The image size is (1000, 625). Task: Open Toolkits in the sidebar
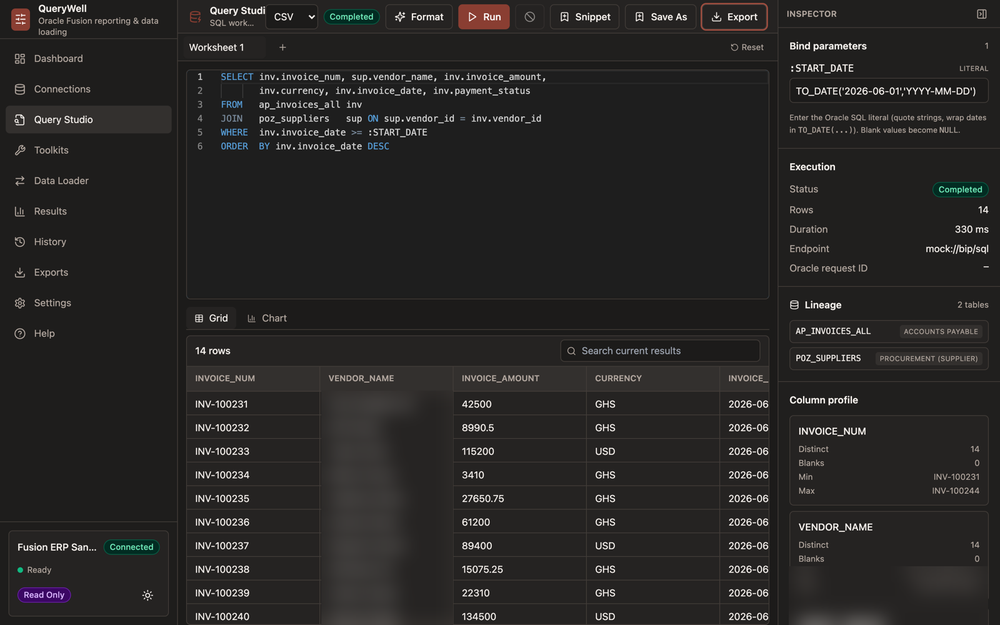(89, 150)
